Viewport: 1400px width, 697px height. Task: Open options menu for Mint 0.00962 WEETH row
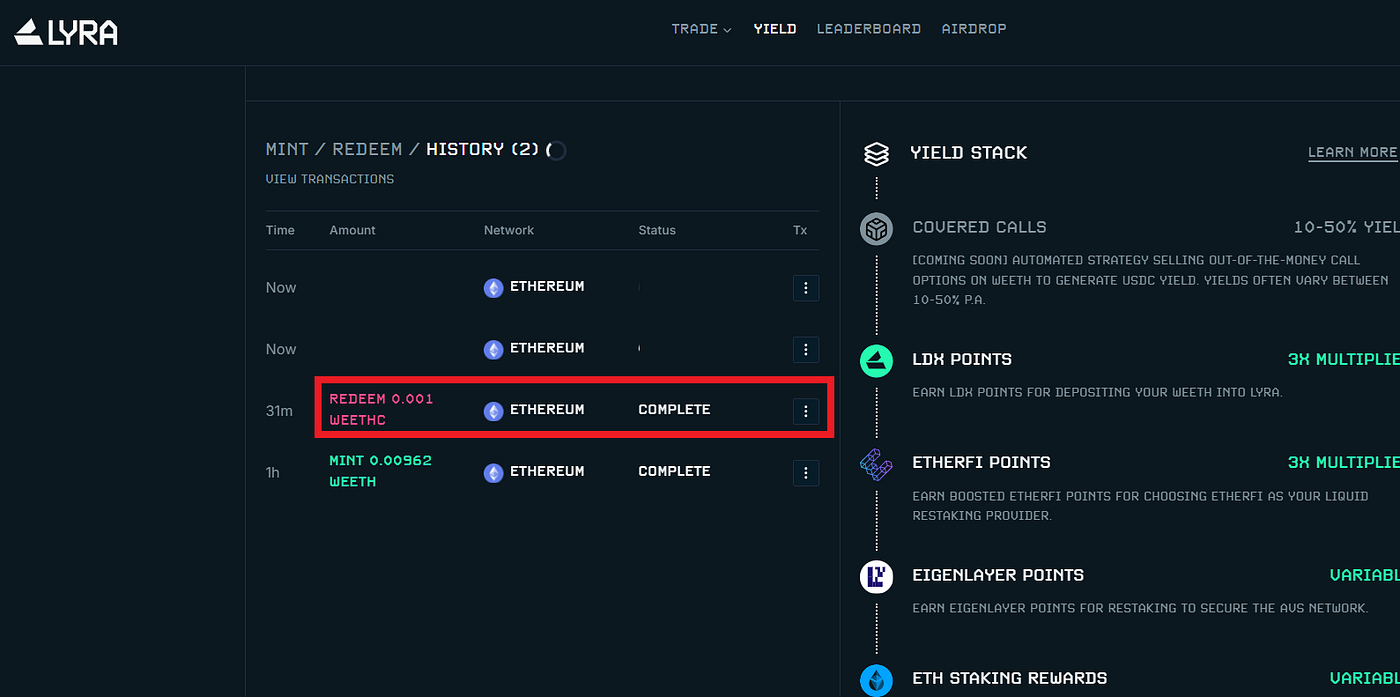[806, 473]
